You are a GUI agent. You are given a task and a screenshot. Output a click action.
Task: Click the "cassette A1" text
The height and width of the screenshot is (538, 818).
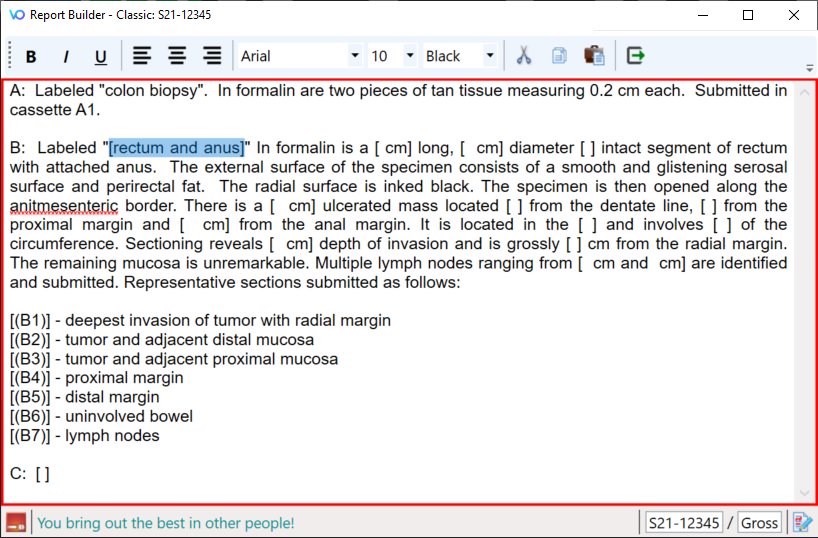point(53,110)
